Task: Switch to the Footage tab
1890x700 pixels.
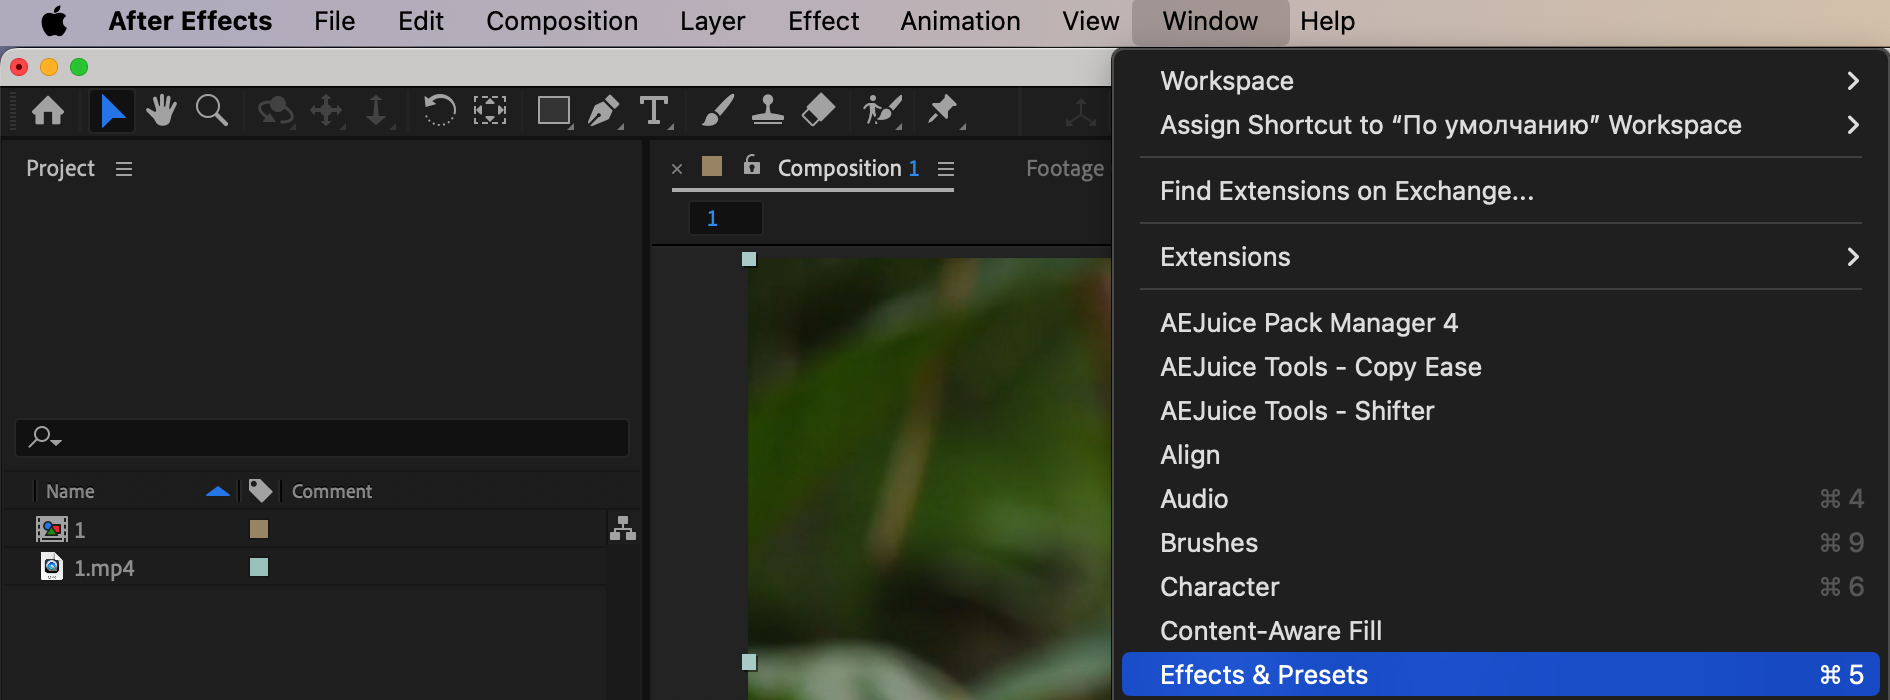Action: pyautogui.click(x=1064, y=169)
